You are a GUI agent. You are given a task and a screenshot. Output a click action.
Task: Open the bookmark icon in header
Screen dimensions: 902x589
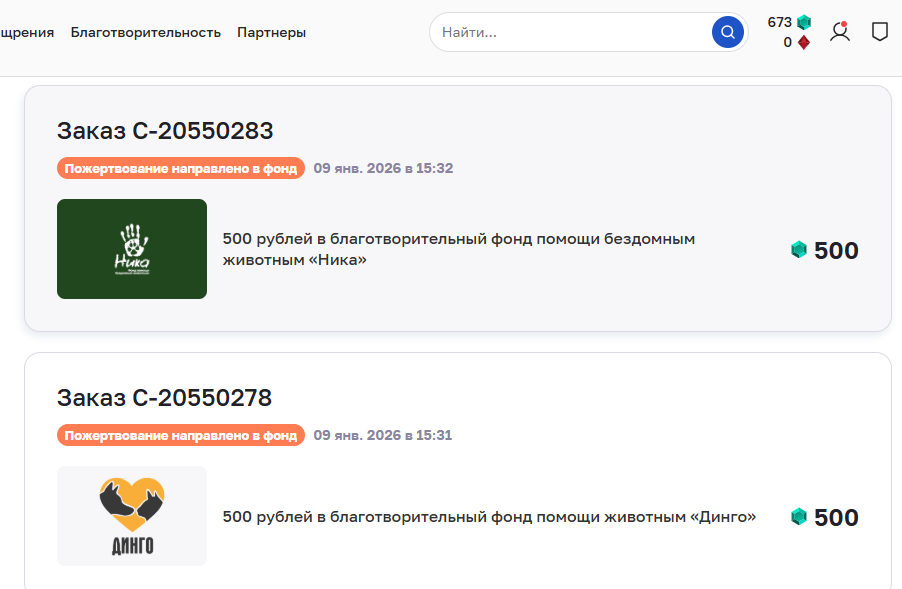(x=880, y=32)
